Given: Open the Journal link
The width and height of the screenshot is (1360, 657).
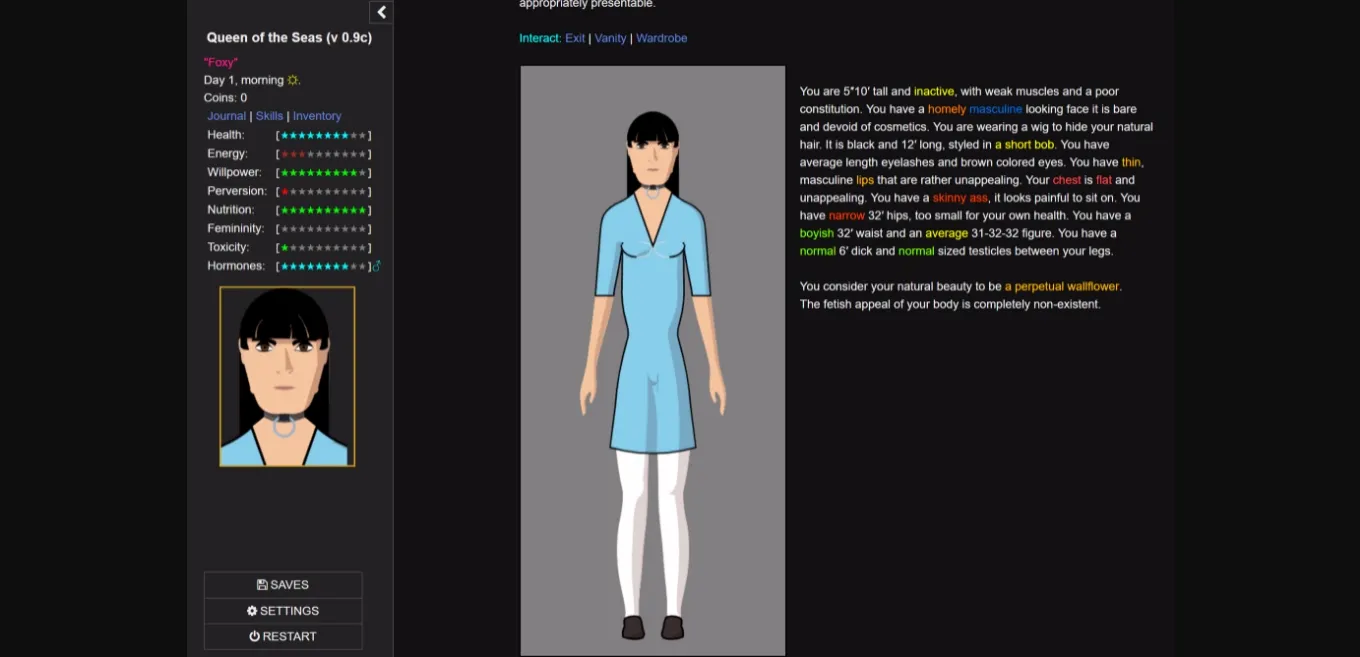Looking at the screenshot, I should 226,116.
